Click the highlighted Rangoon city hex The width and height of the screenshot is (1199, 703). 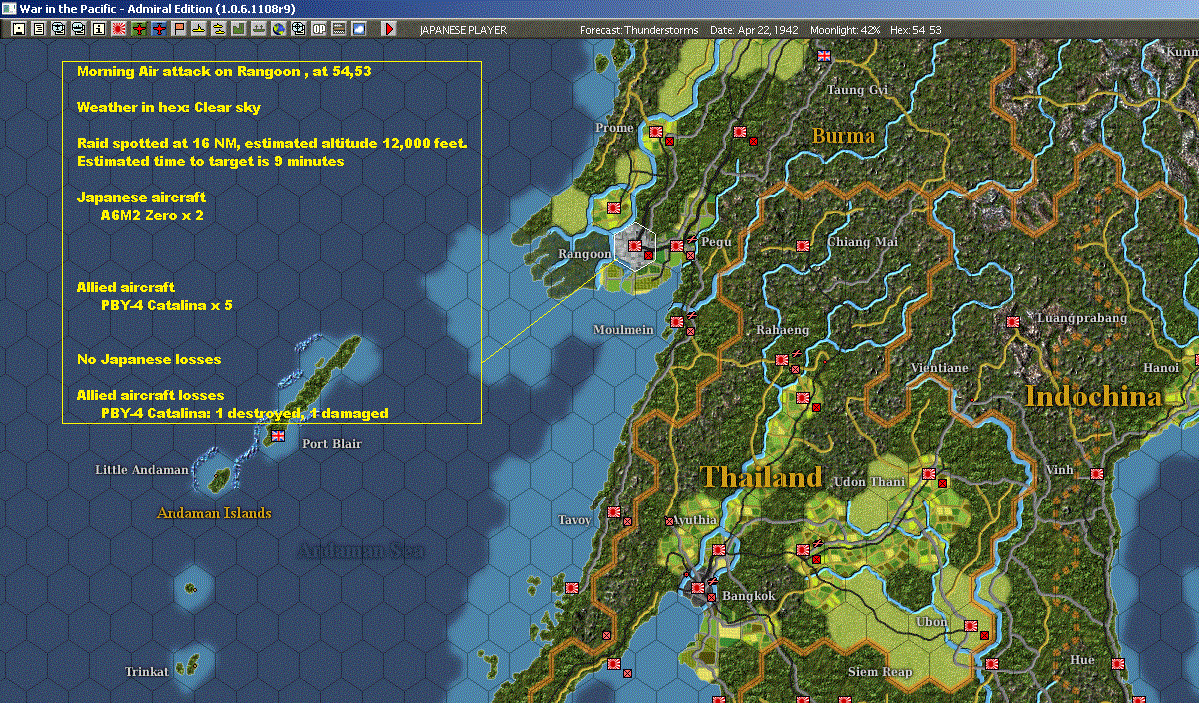(x=635, y=246)
